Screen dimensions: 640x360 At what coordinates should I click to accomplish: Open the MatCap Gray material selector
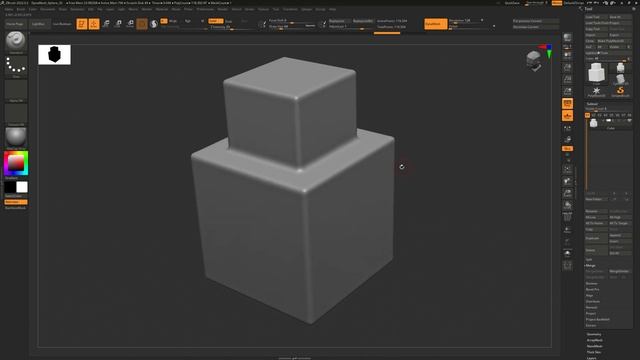click(x=16, y=138)
